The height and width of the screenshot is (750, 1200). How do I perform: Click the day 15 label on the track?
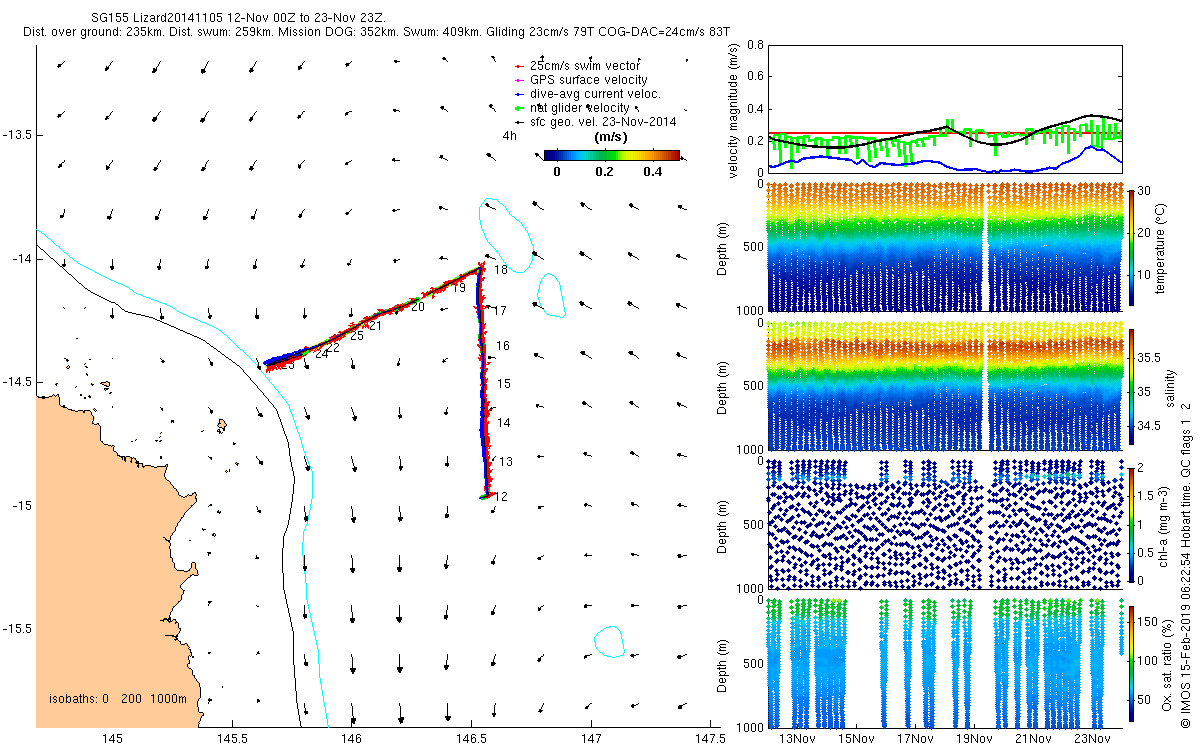(x=504, y=384)
